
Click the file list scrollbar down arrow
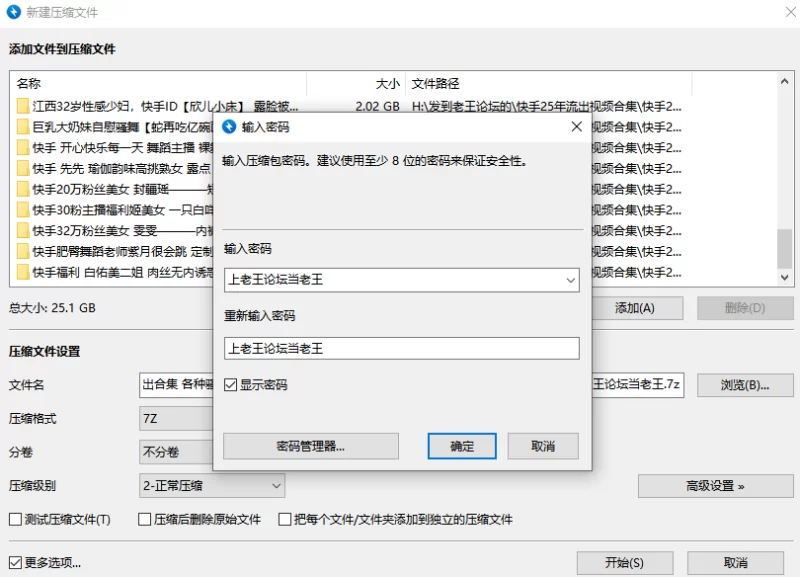pos(784,277)
